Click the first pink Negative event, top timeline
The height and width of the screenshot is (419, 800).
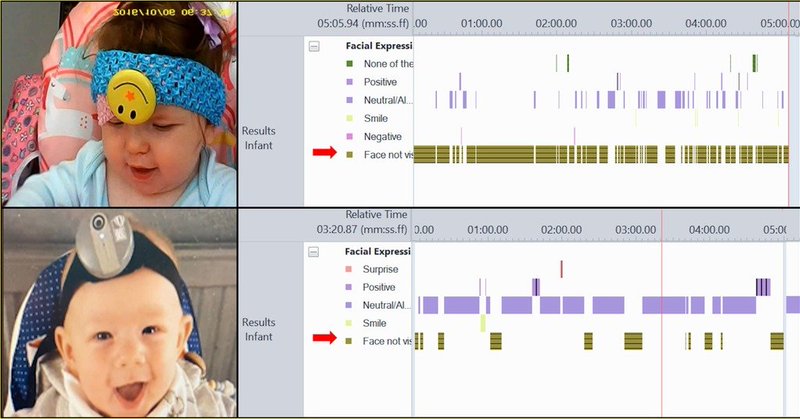[461, 136]
